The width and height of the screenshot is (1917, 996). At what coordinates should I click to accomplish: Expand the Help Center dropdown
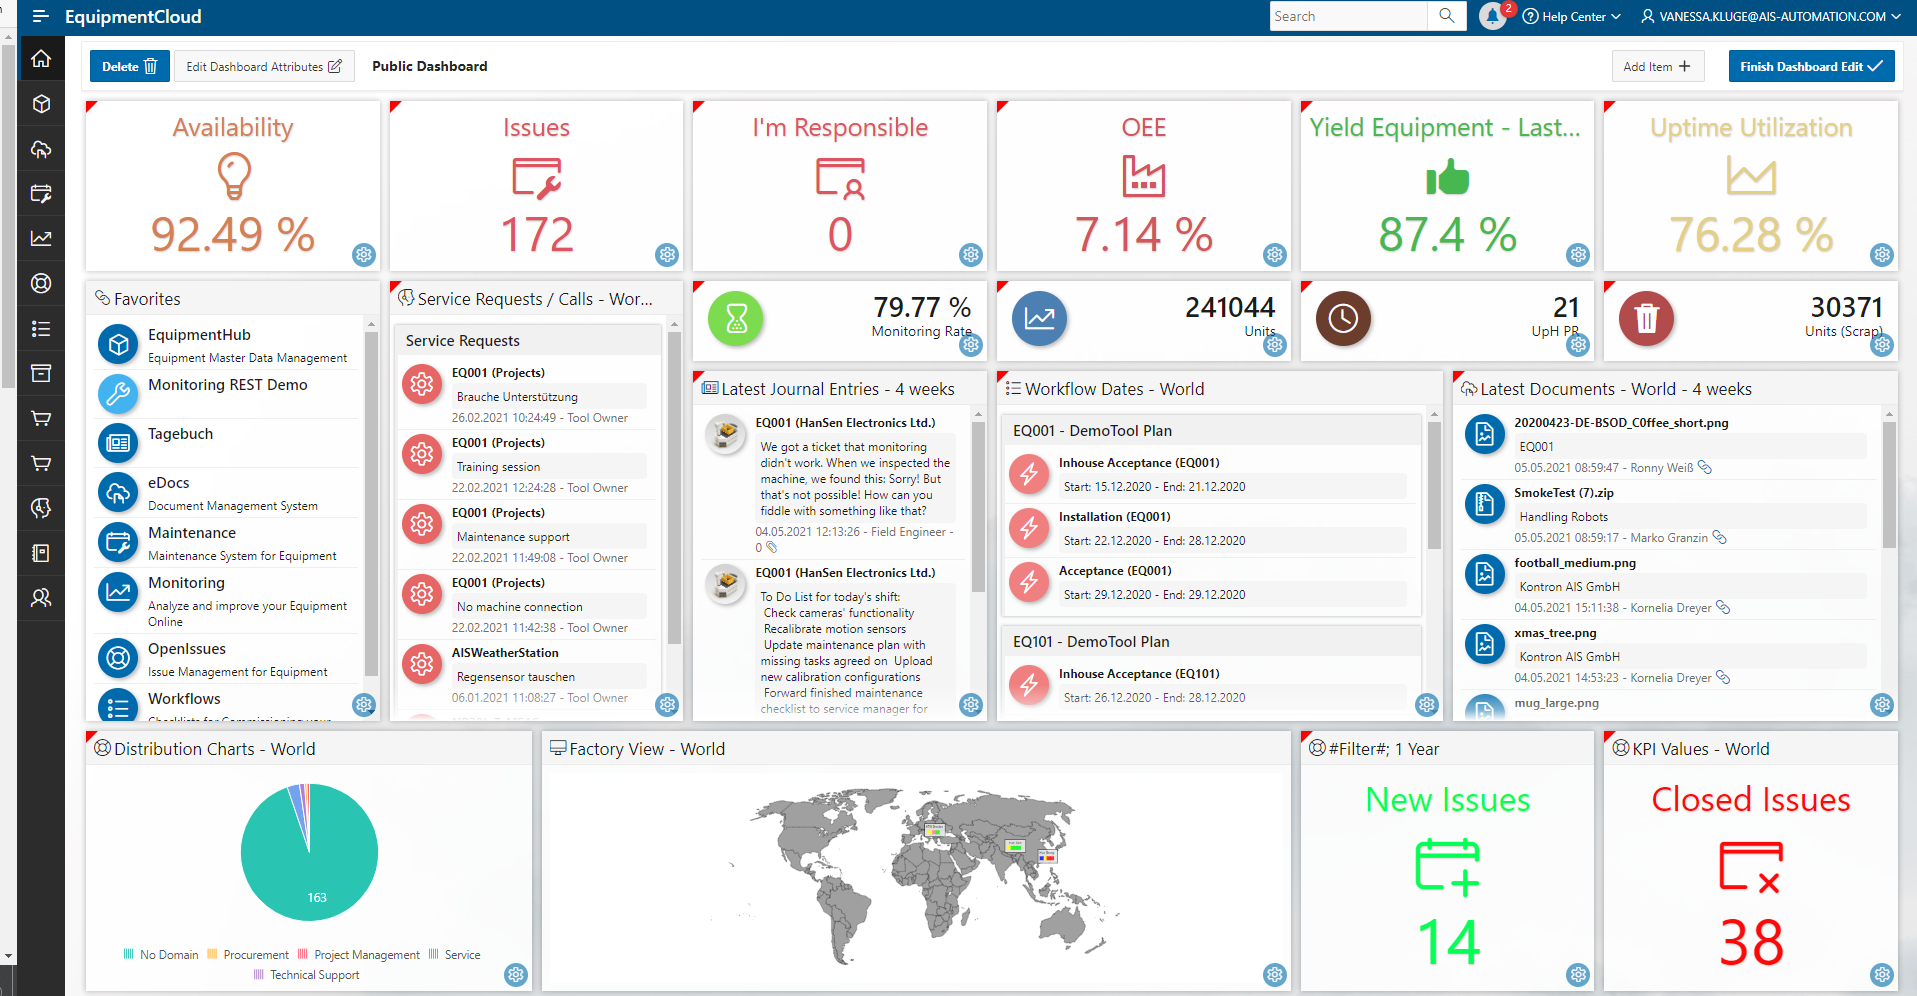pyautogui.click(x=1570, y=16)
